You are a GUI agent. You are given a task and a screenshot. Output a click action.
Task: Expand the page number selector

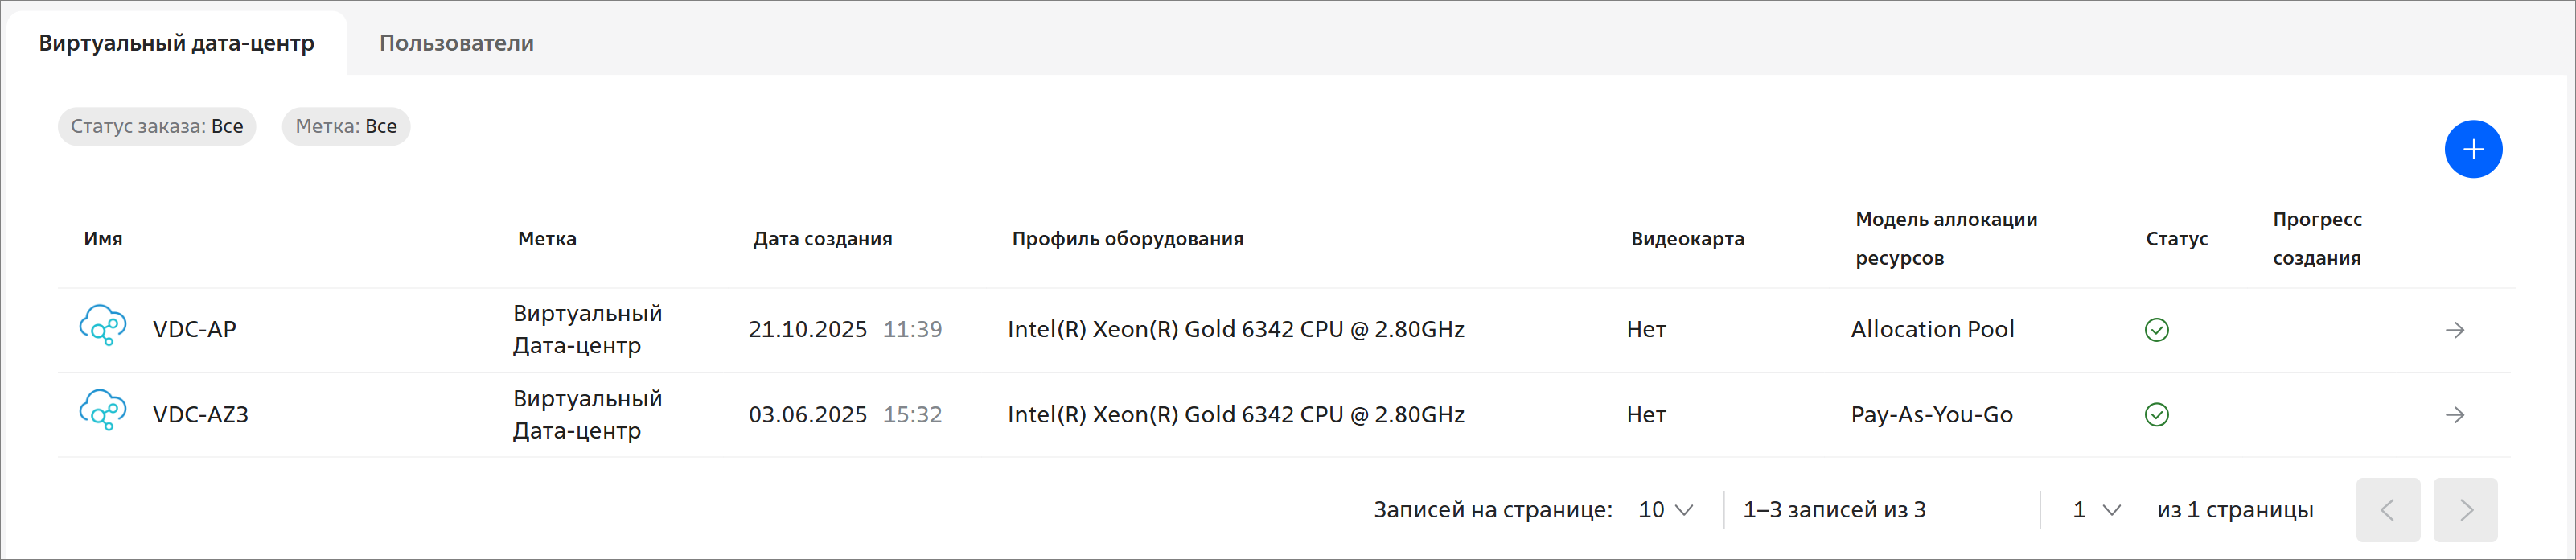[2096, 510]
